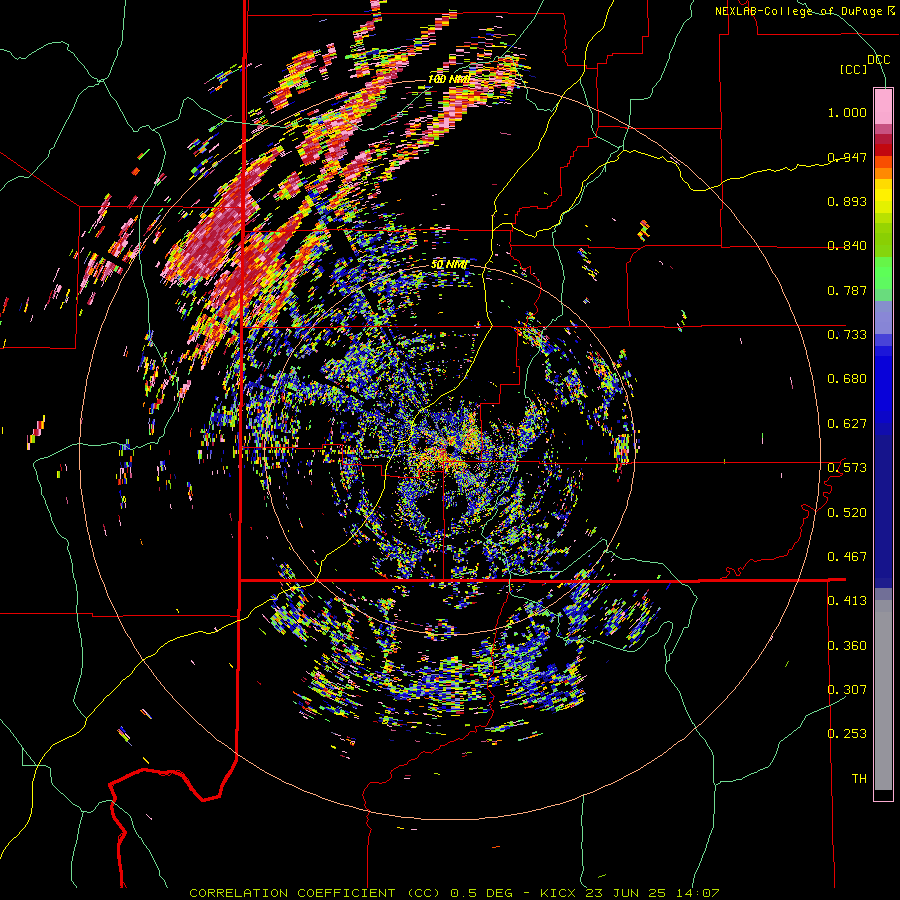Click the 0.360 scale label
This screenshot has width=900, height=900.
click(847, 646)
